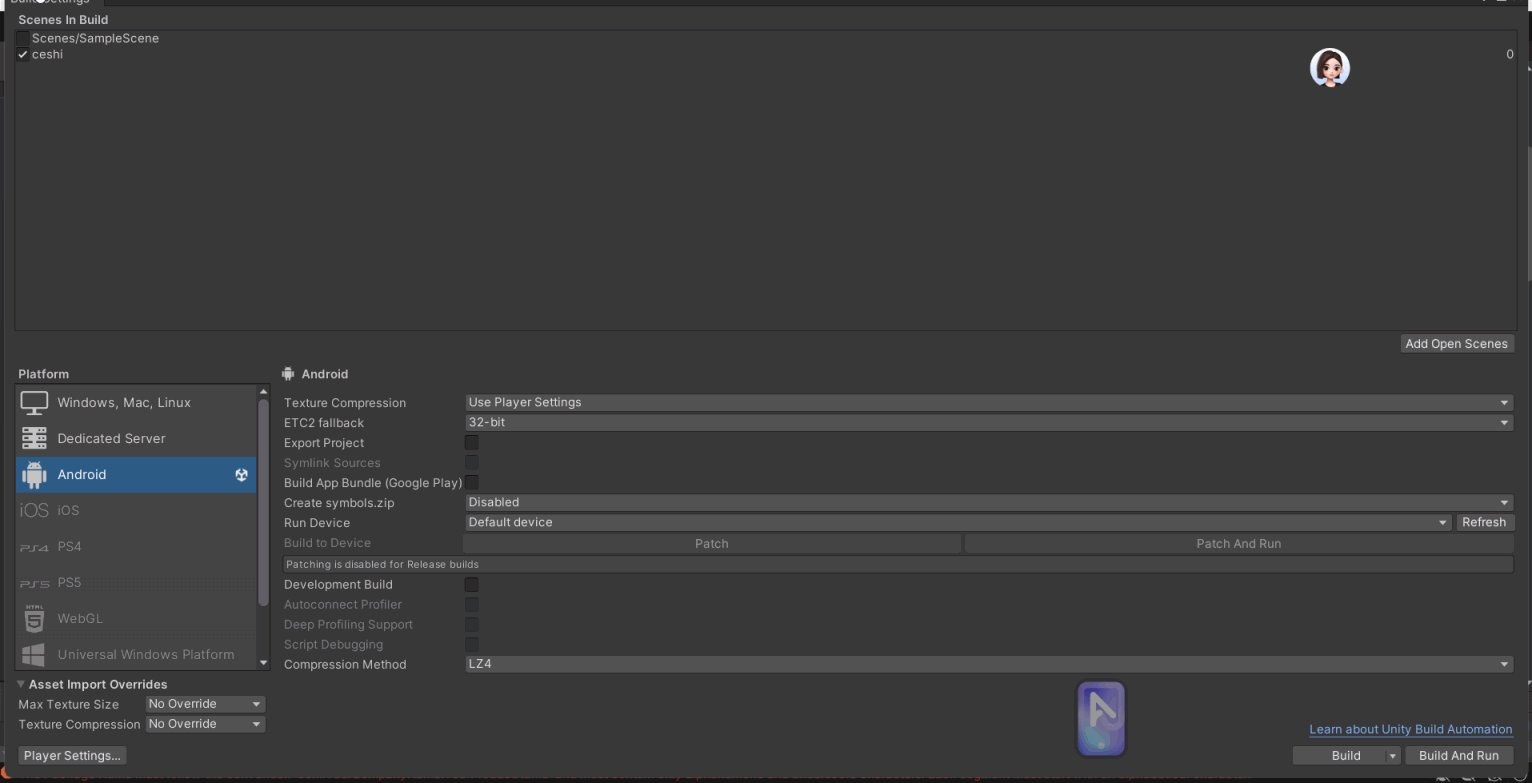
Task: Select the Universal Windows Platform row
Action: point(136,655)
